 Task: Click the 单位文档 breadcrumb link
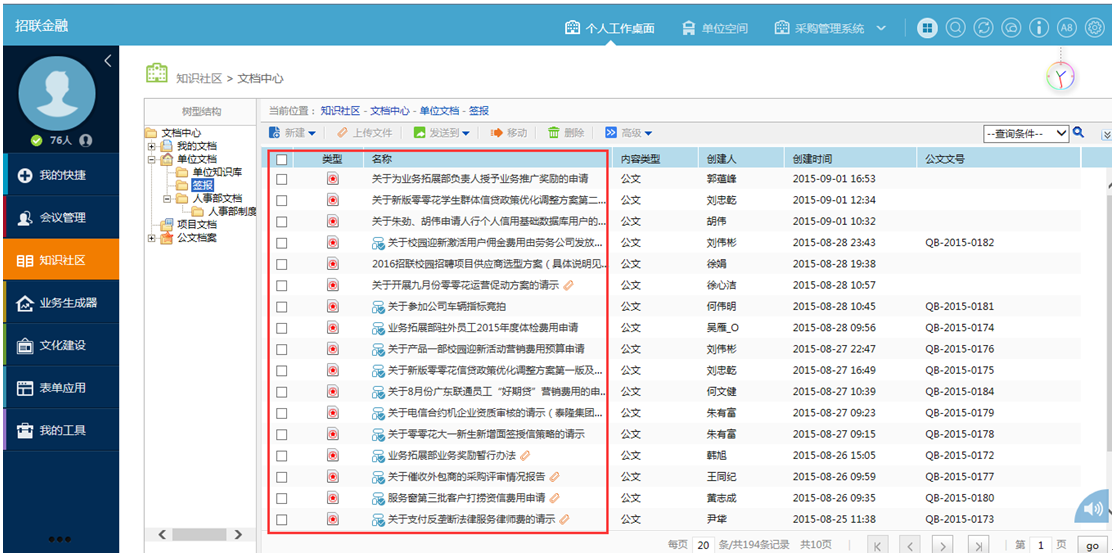point(439,111)
